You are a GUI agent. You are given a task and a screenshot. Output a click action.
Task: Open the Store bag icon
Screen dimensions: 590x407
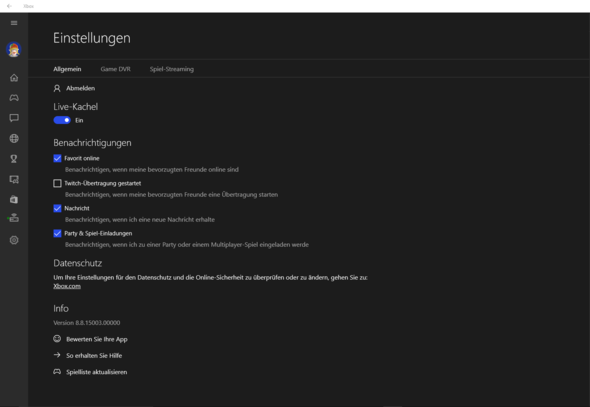pos(14,199)
